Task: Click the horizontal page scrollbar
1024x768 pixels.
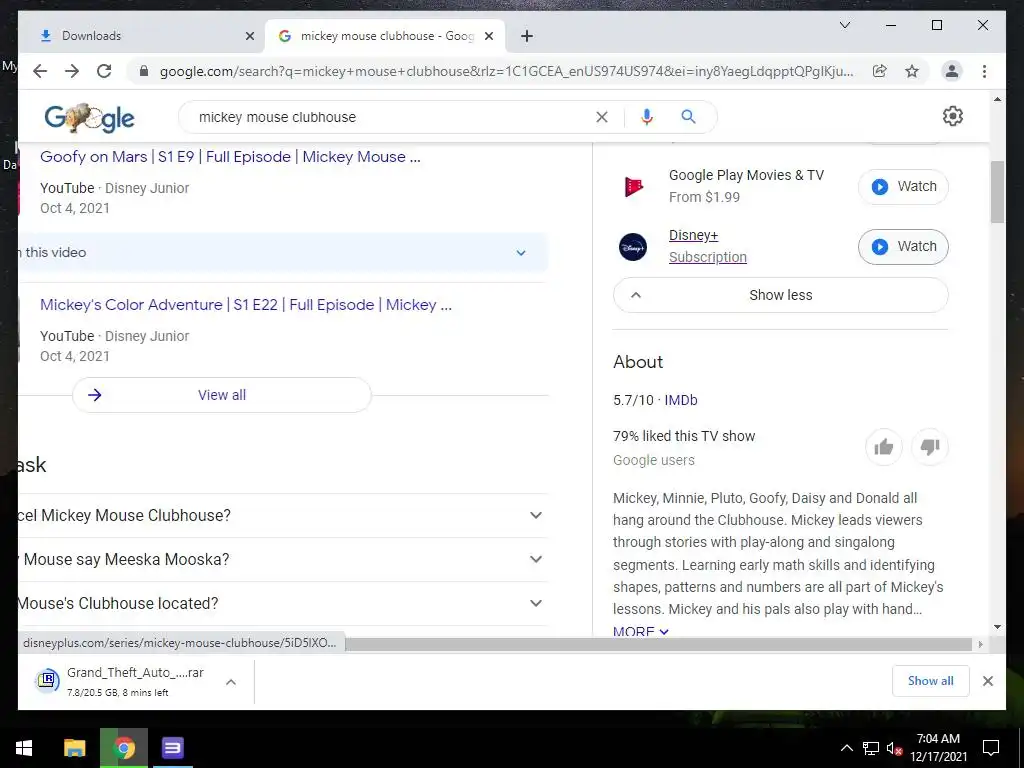Action: coord(658,645)
